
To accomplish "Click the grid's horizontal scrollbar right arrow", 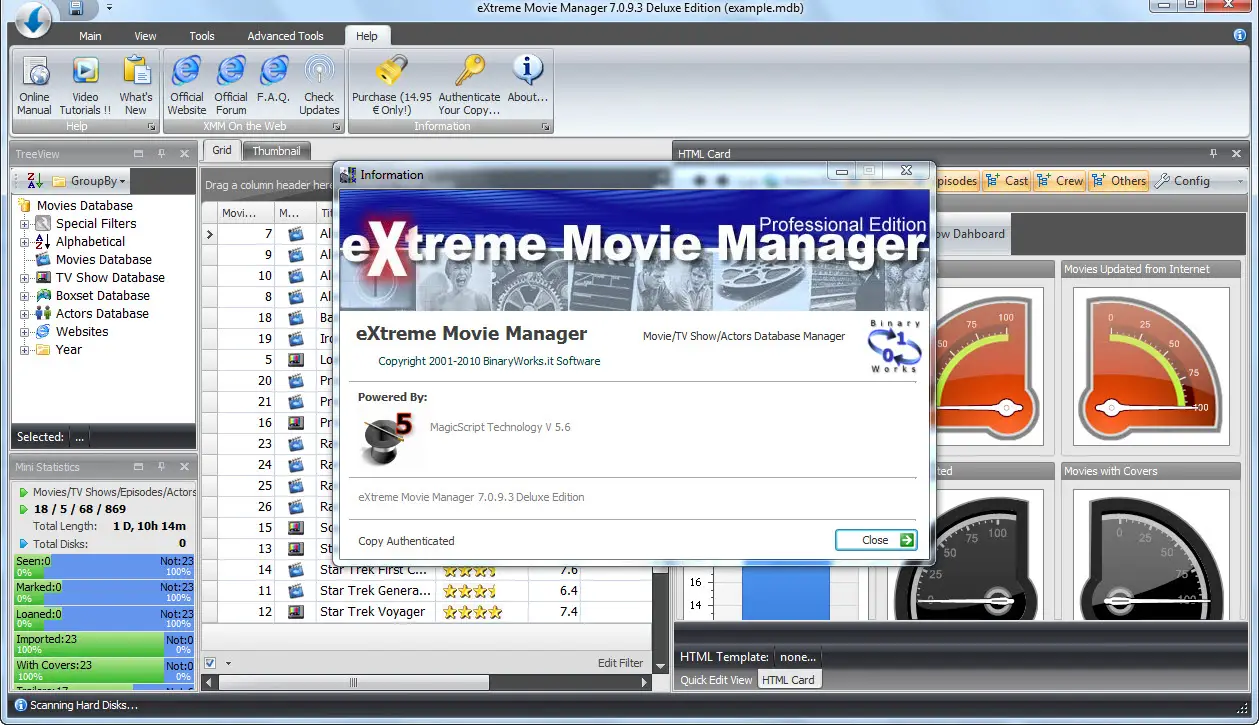I will coord(644,682).
